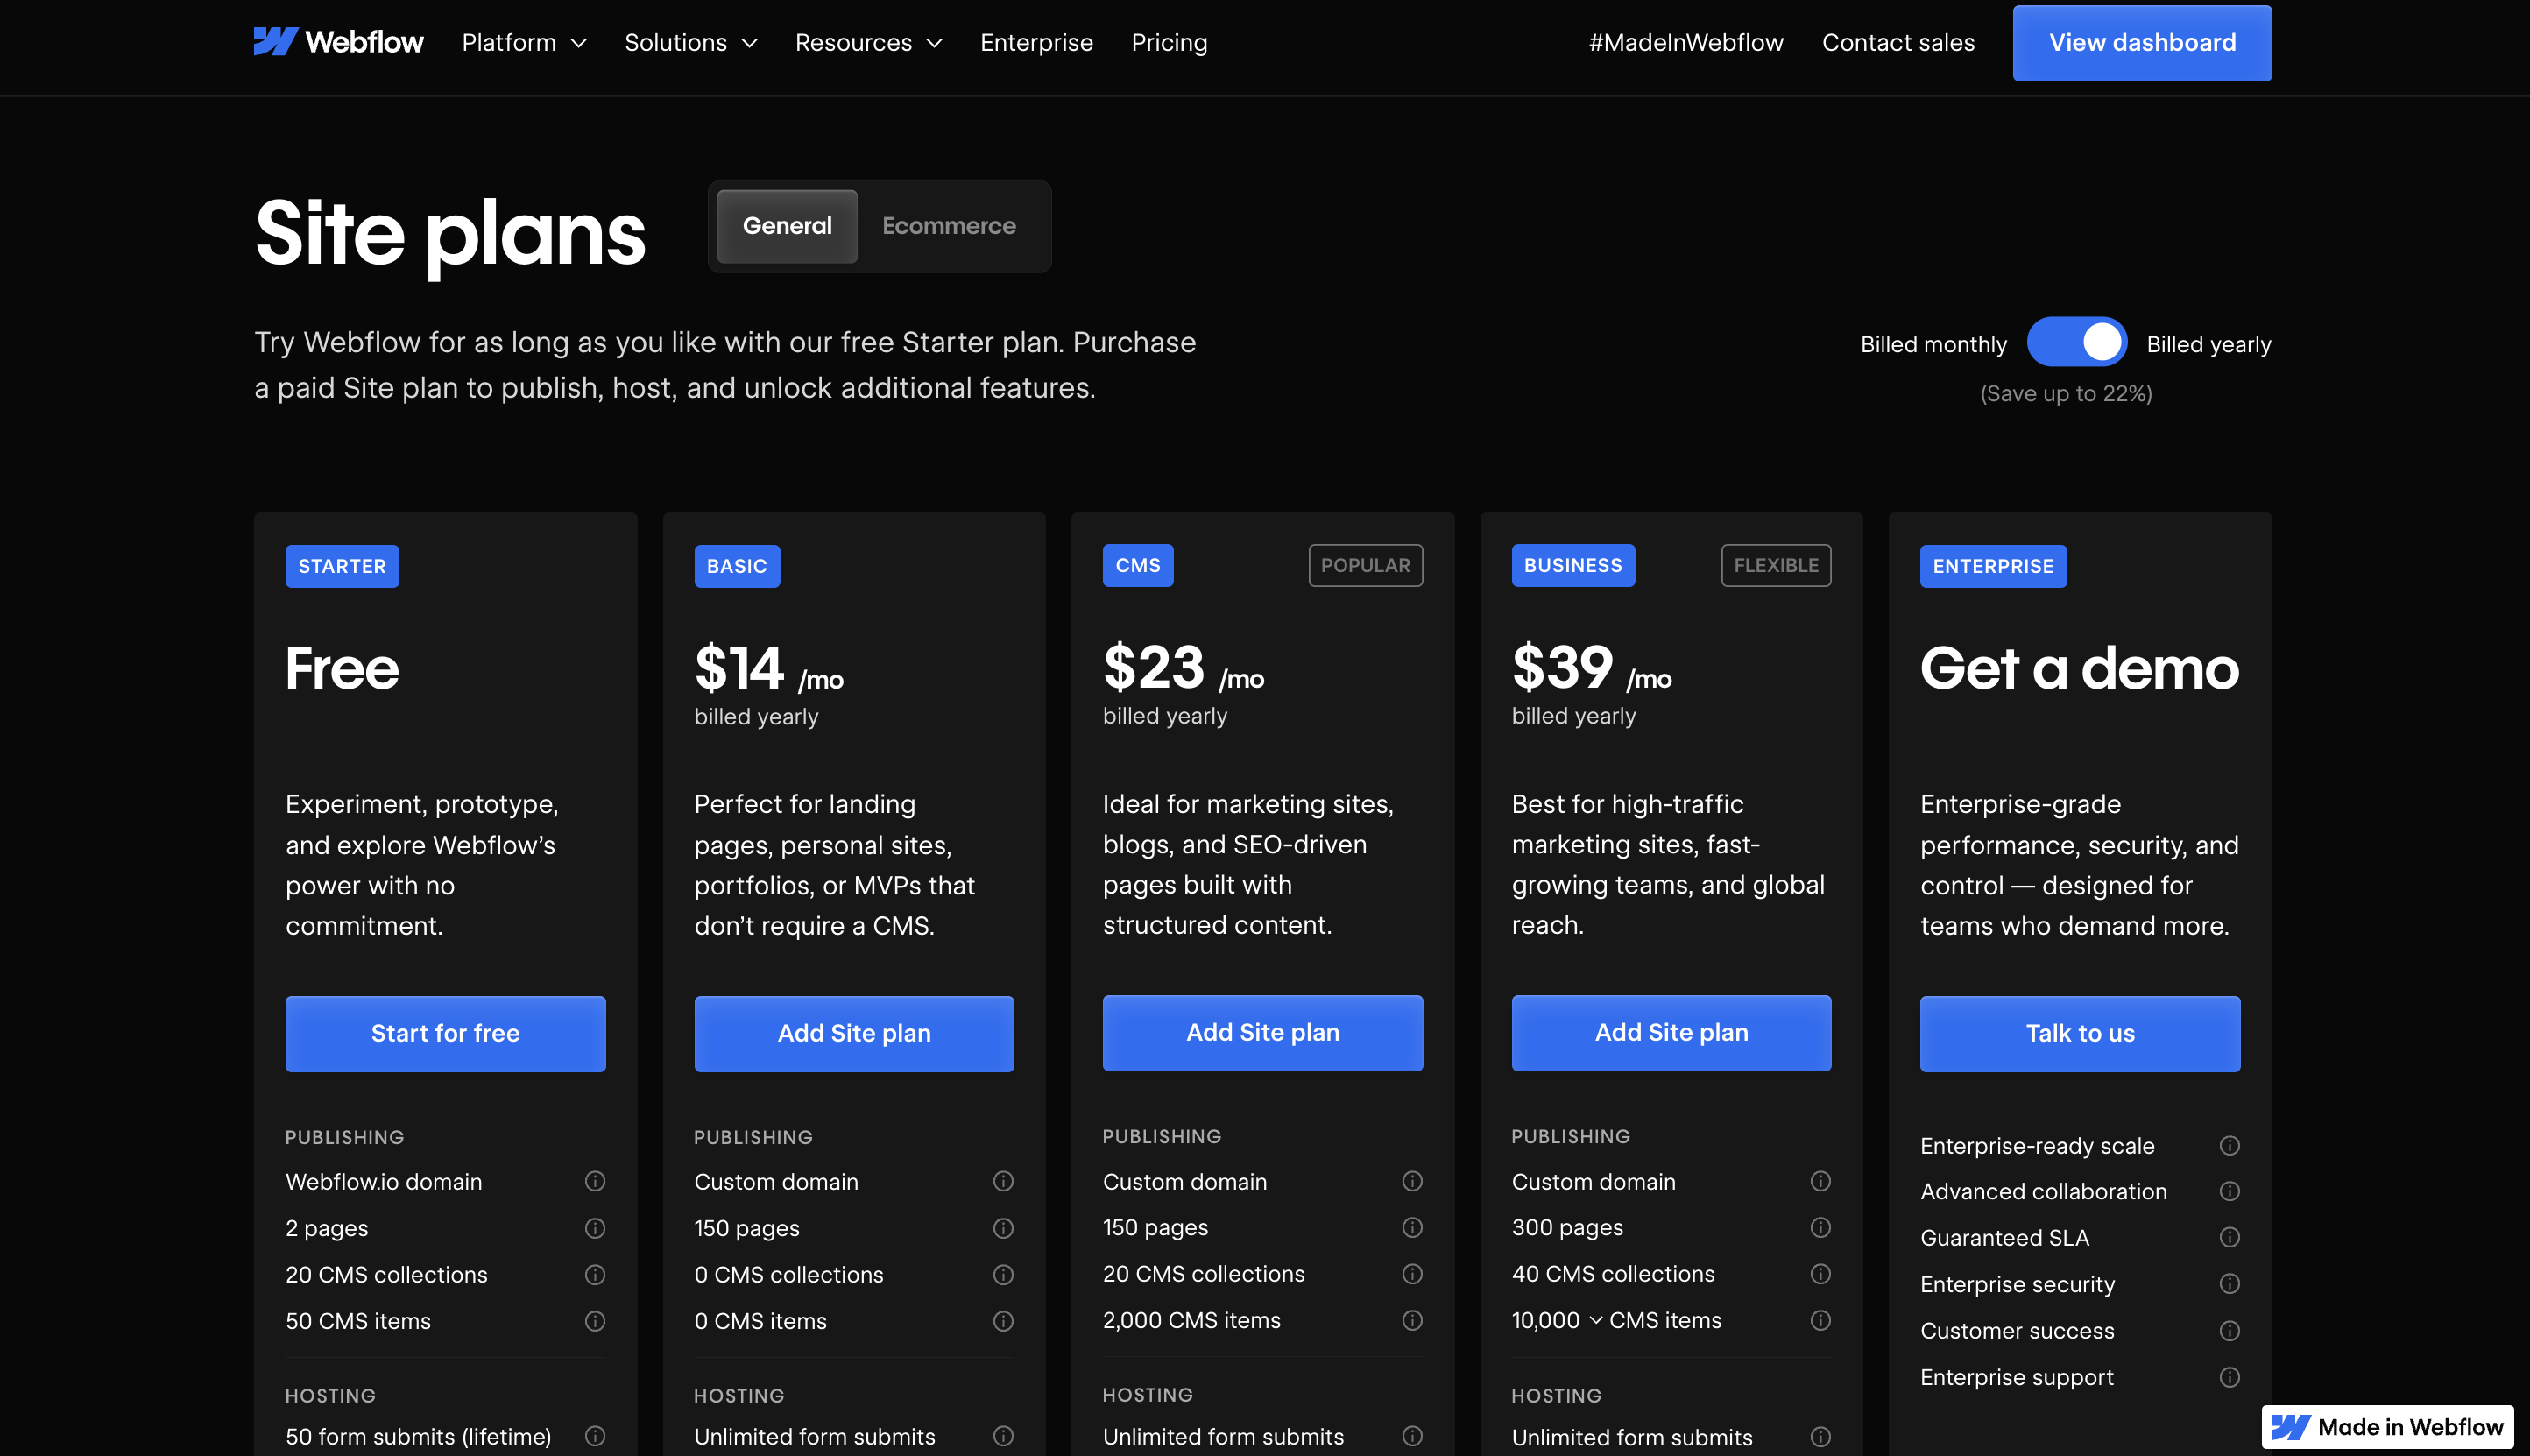Click the STARTER plan badge
2530x1456 pixels.
coord(342,566)
